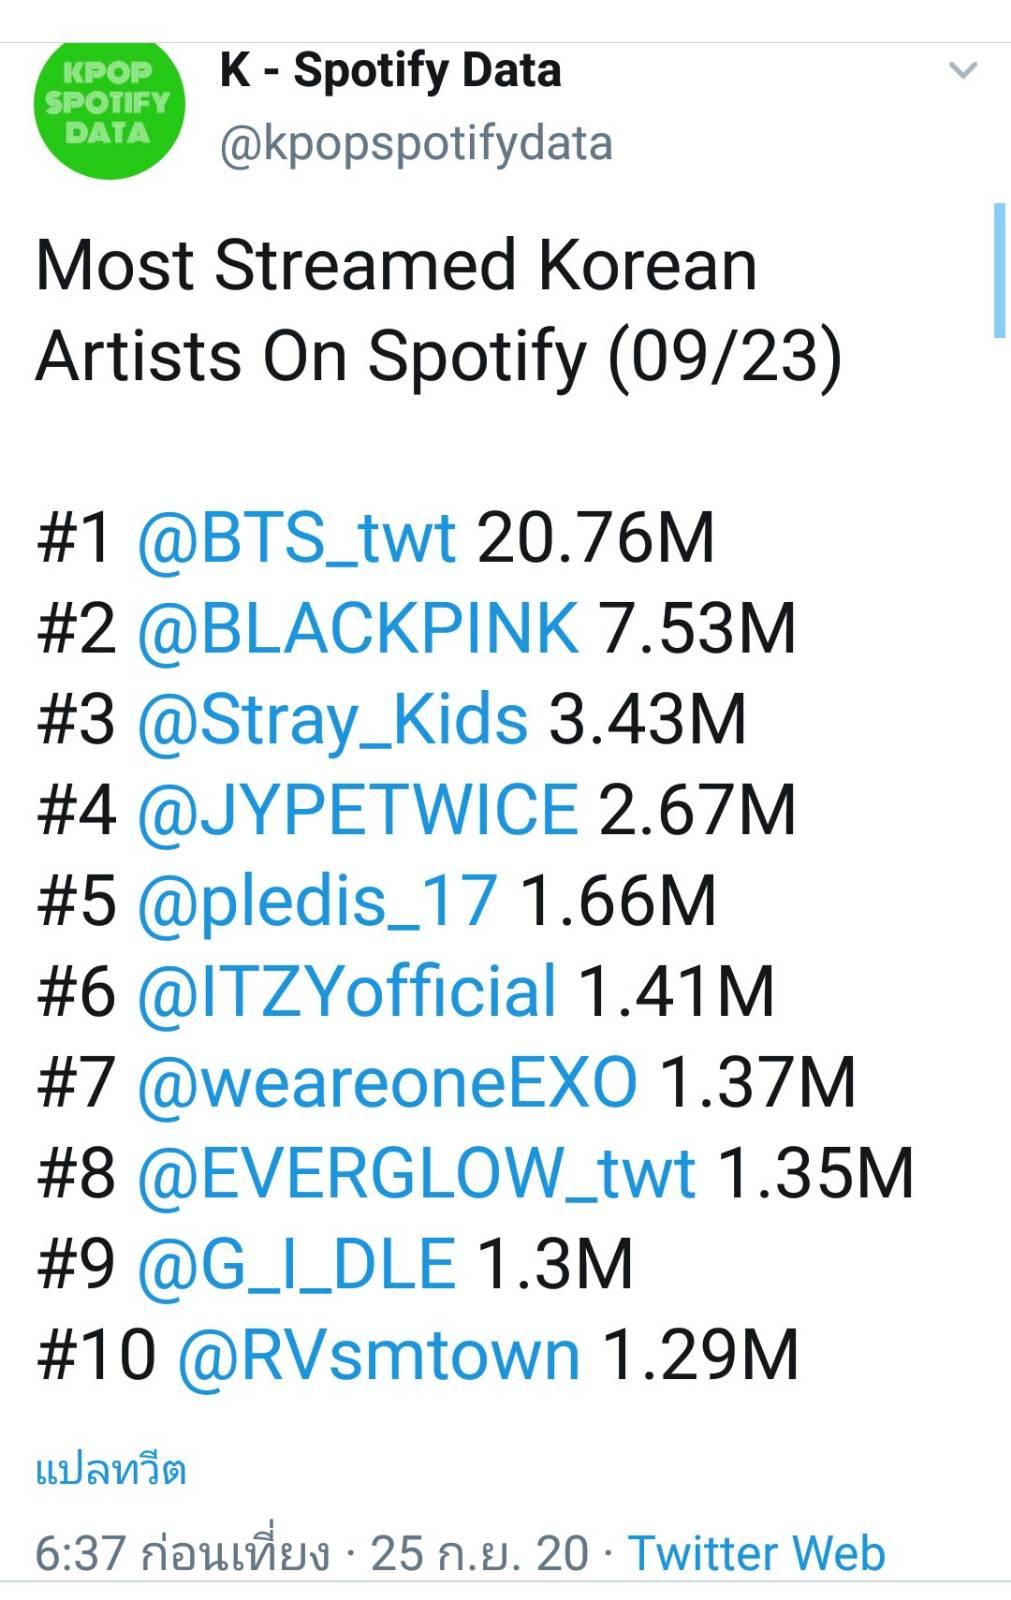Image resolution: width=1011 pixels, height=1600 pixels.
Task: Open the @JYPETWICE mention
Action: (x=357, y=810)
